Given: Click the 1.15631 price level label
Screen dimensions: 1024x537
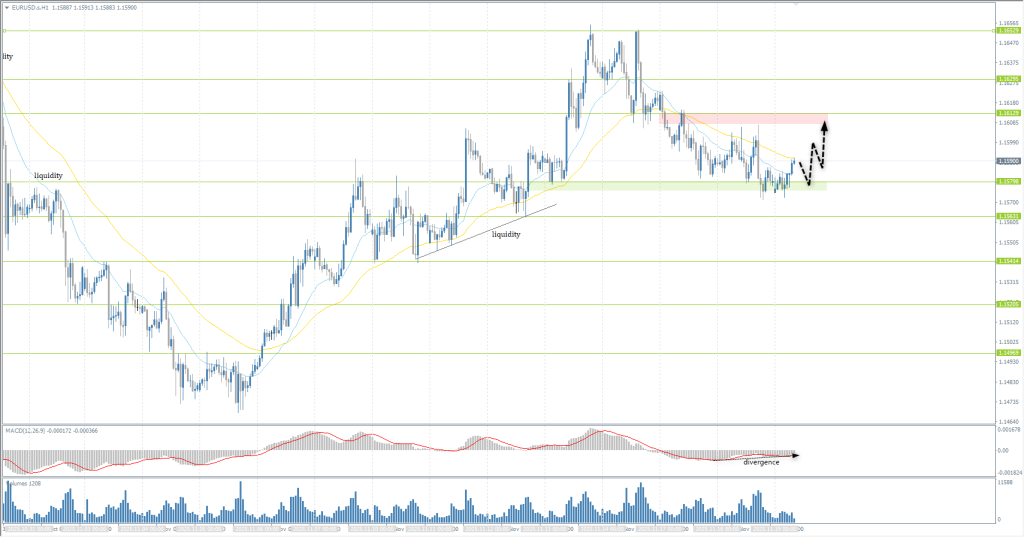Looking at the screenshot, I should [1007, 216].
